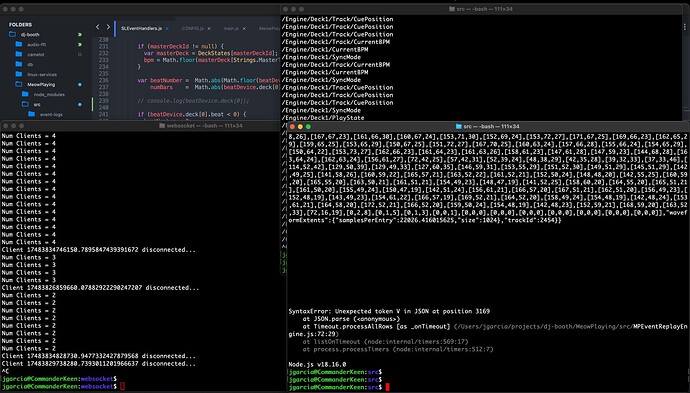Click the FOLDERS sidebar heading
Screen dimensions: 690x393
click(20, 25)
